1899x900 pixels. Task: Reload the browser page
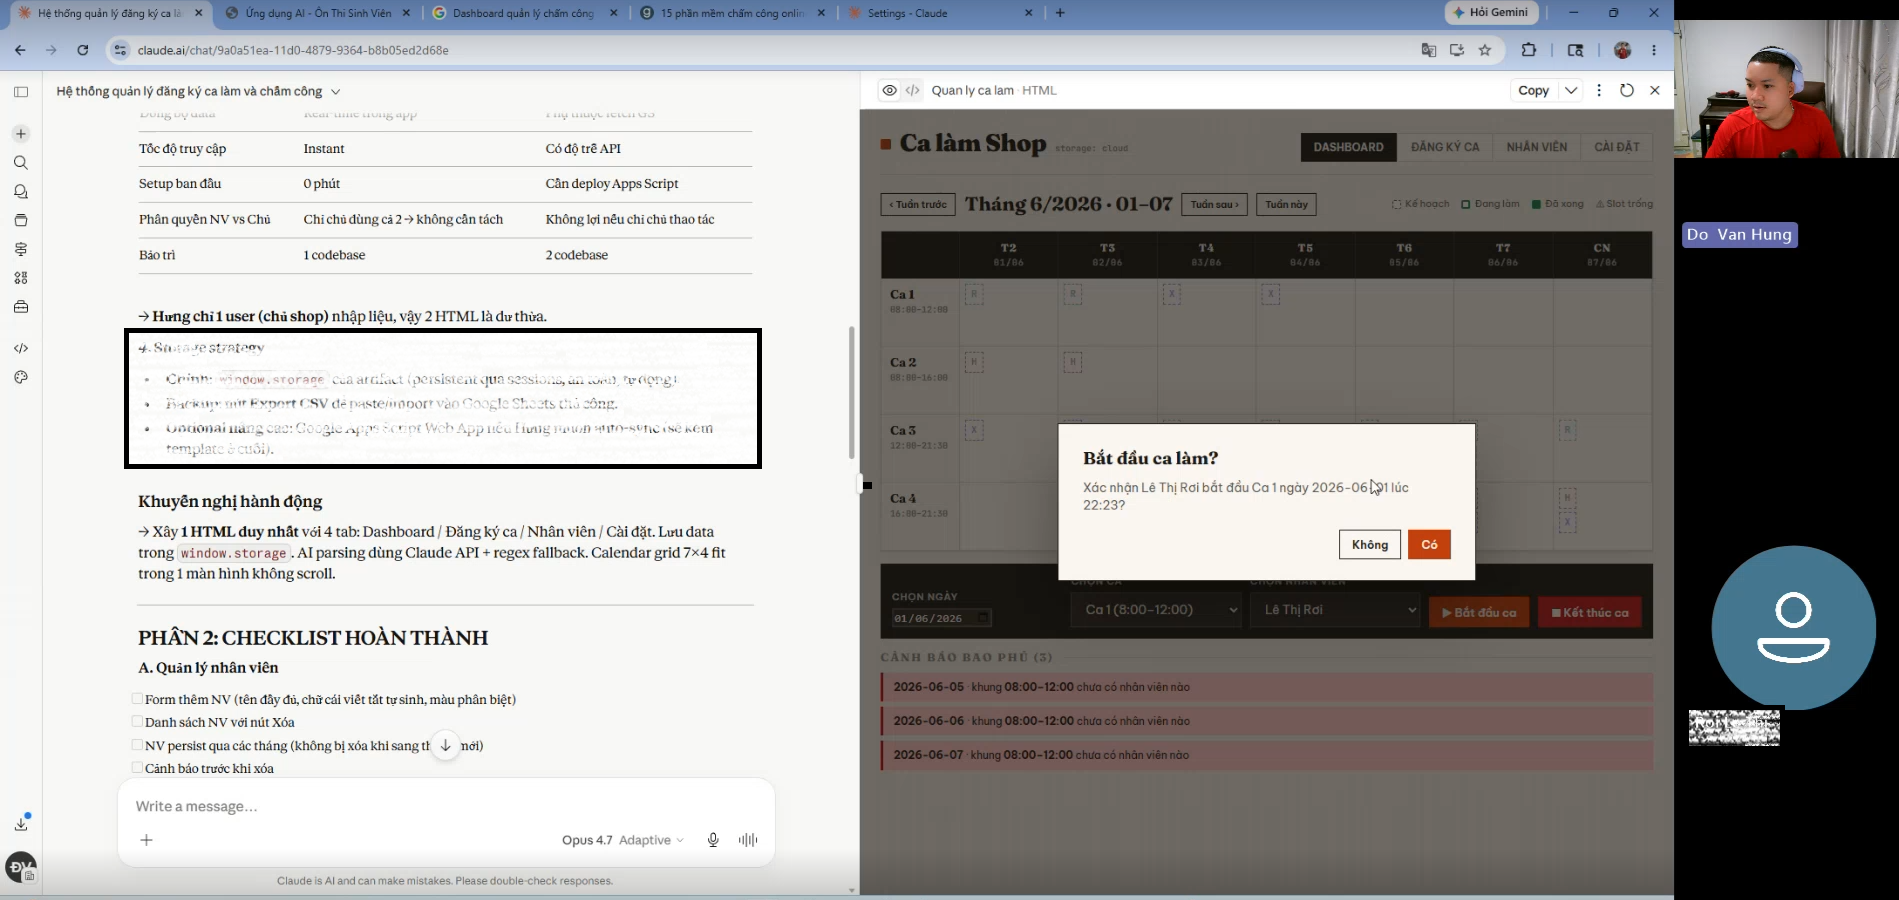coord(83,50)
